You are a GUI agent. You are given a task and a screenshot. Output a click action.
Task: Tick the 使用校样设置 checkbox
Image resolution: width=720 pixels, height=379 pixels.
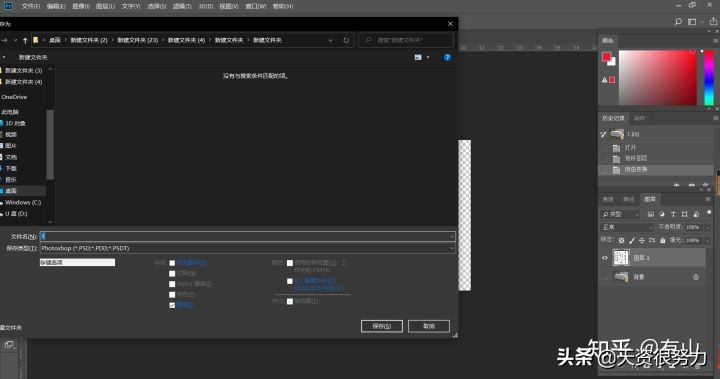pyautogui.click(x=290, y=263)
